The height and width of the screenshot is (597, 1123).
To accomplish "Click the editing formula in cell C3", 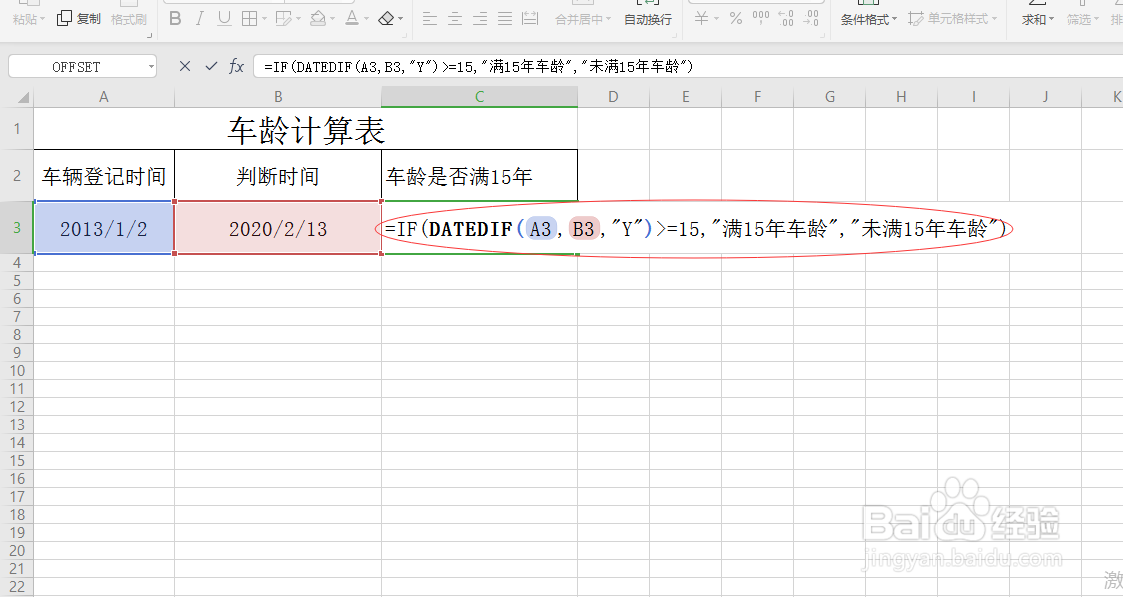I will 695,229.
